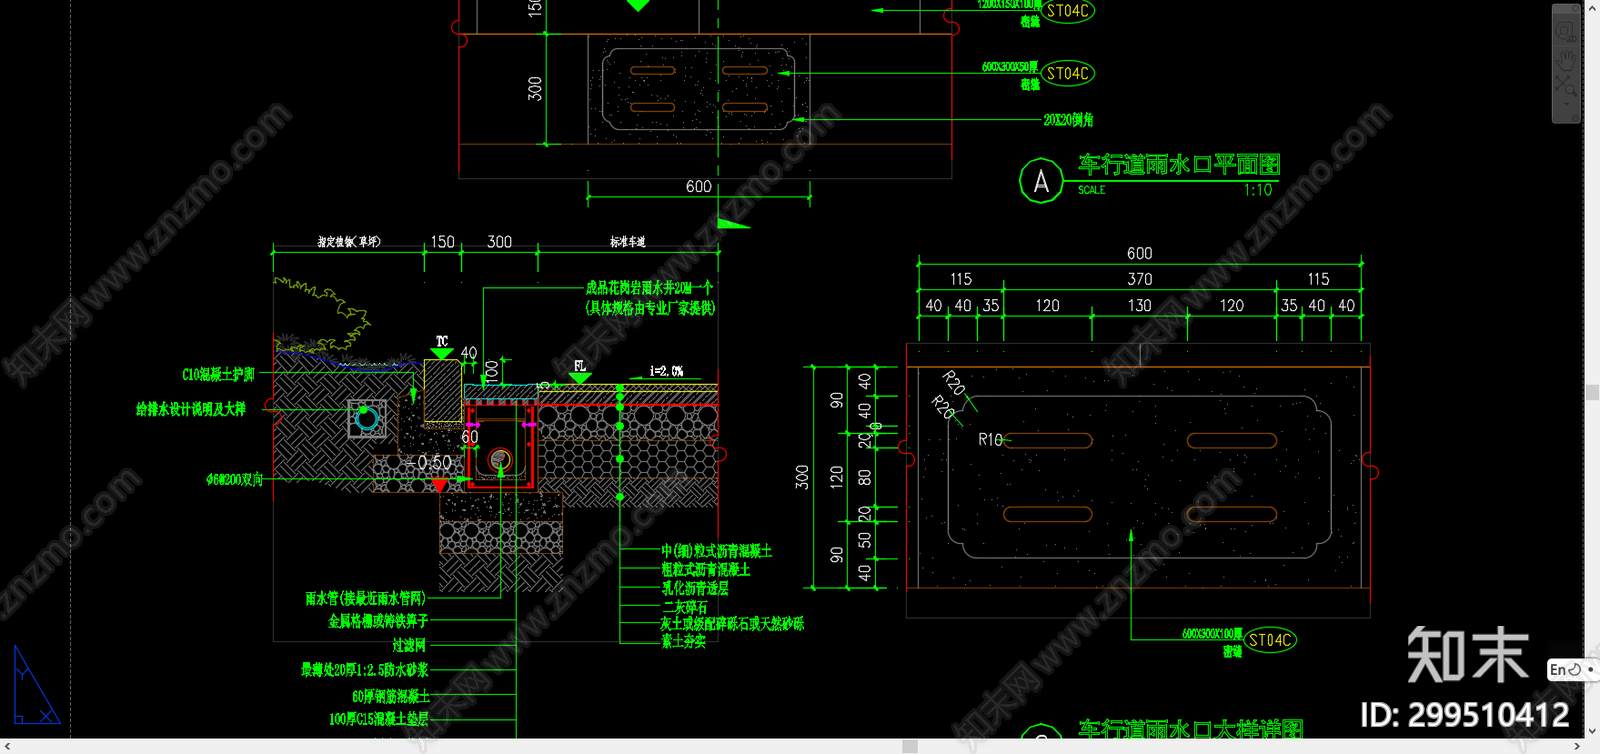Open the 2D navigation wheel
The height and width of the screenshot is (754, 1600).
(1565, 33)
